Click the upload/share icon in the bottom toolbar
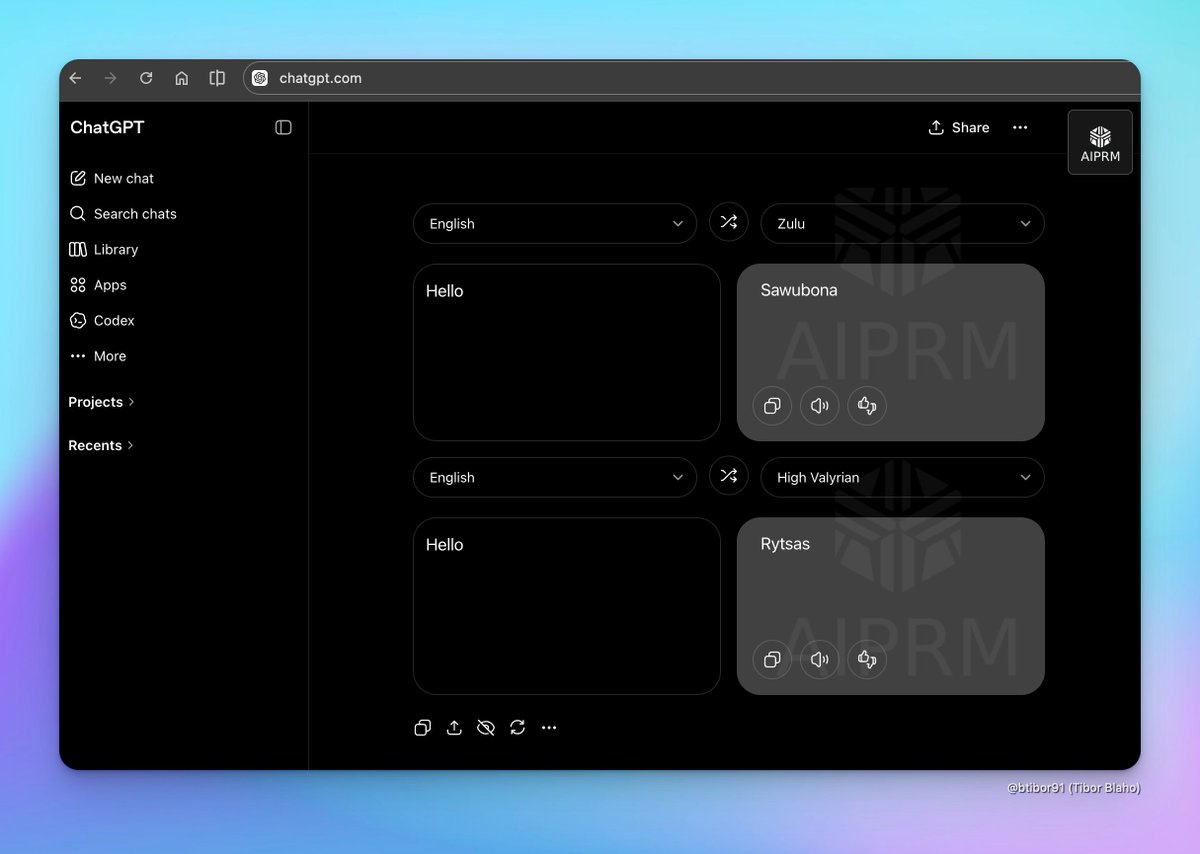The image size is (1200, 854). pyautogui.click(x=454, y=728)
